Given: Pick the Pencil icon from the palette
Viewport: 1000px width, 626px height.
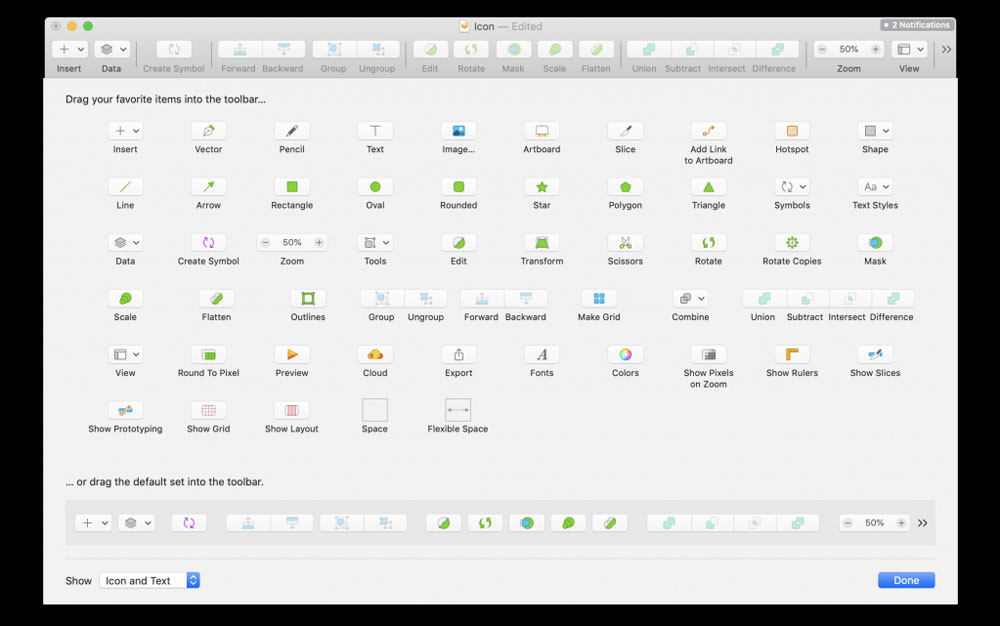Looking at the screenshot, I should point(291,131).
